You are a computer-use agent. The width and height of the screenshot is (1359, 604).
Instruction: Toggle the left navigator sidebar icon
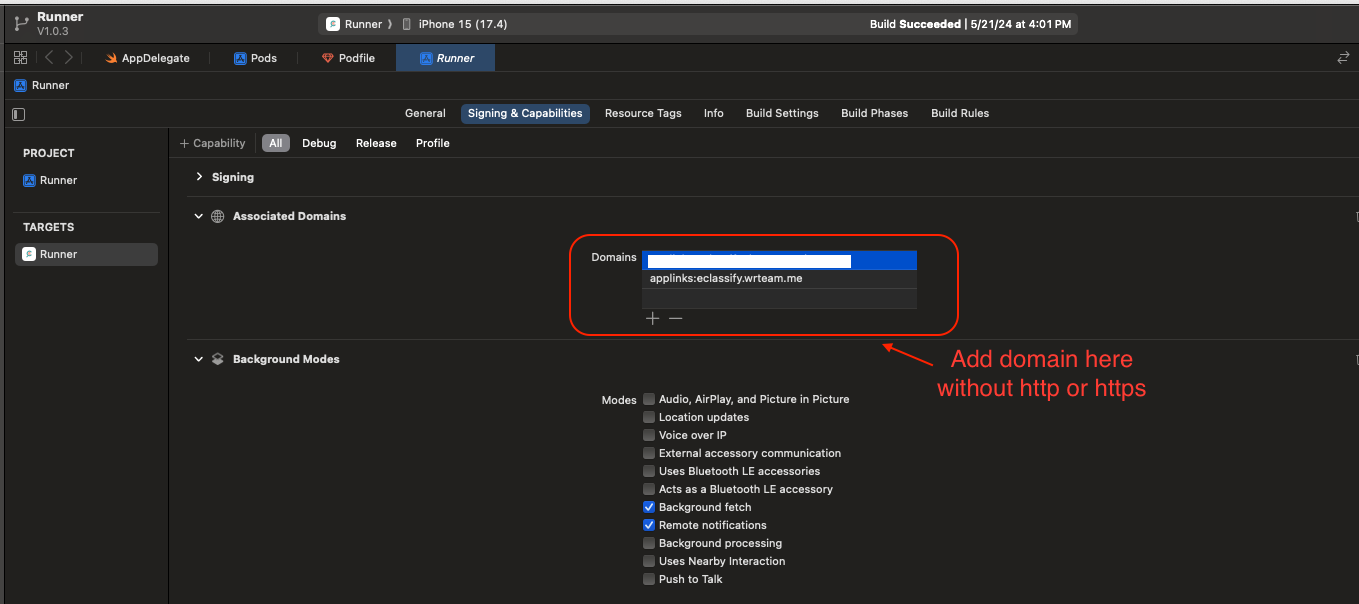17,114
